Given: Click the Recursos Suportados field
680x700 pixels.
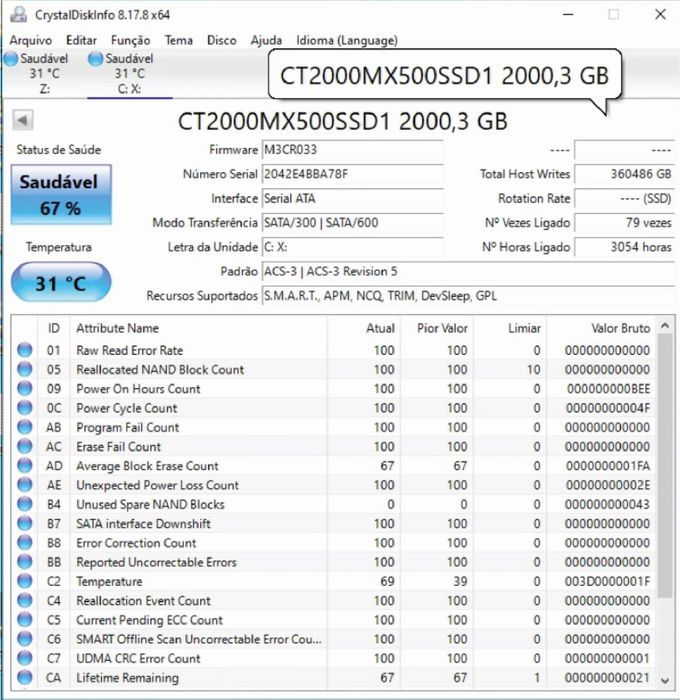Looking at the screenshot, I should pyautogui.click(x=468, y=296).
